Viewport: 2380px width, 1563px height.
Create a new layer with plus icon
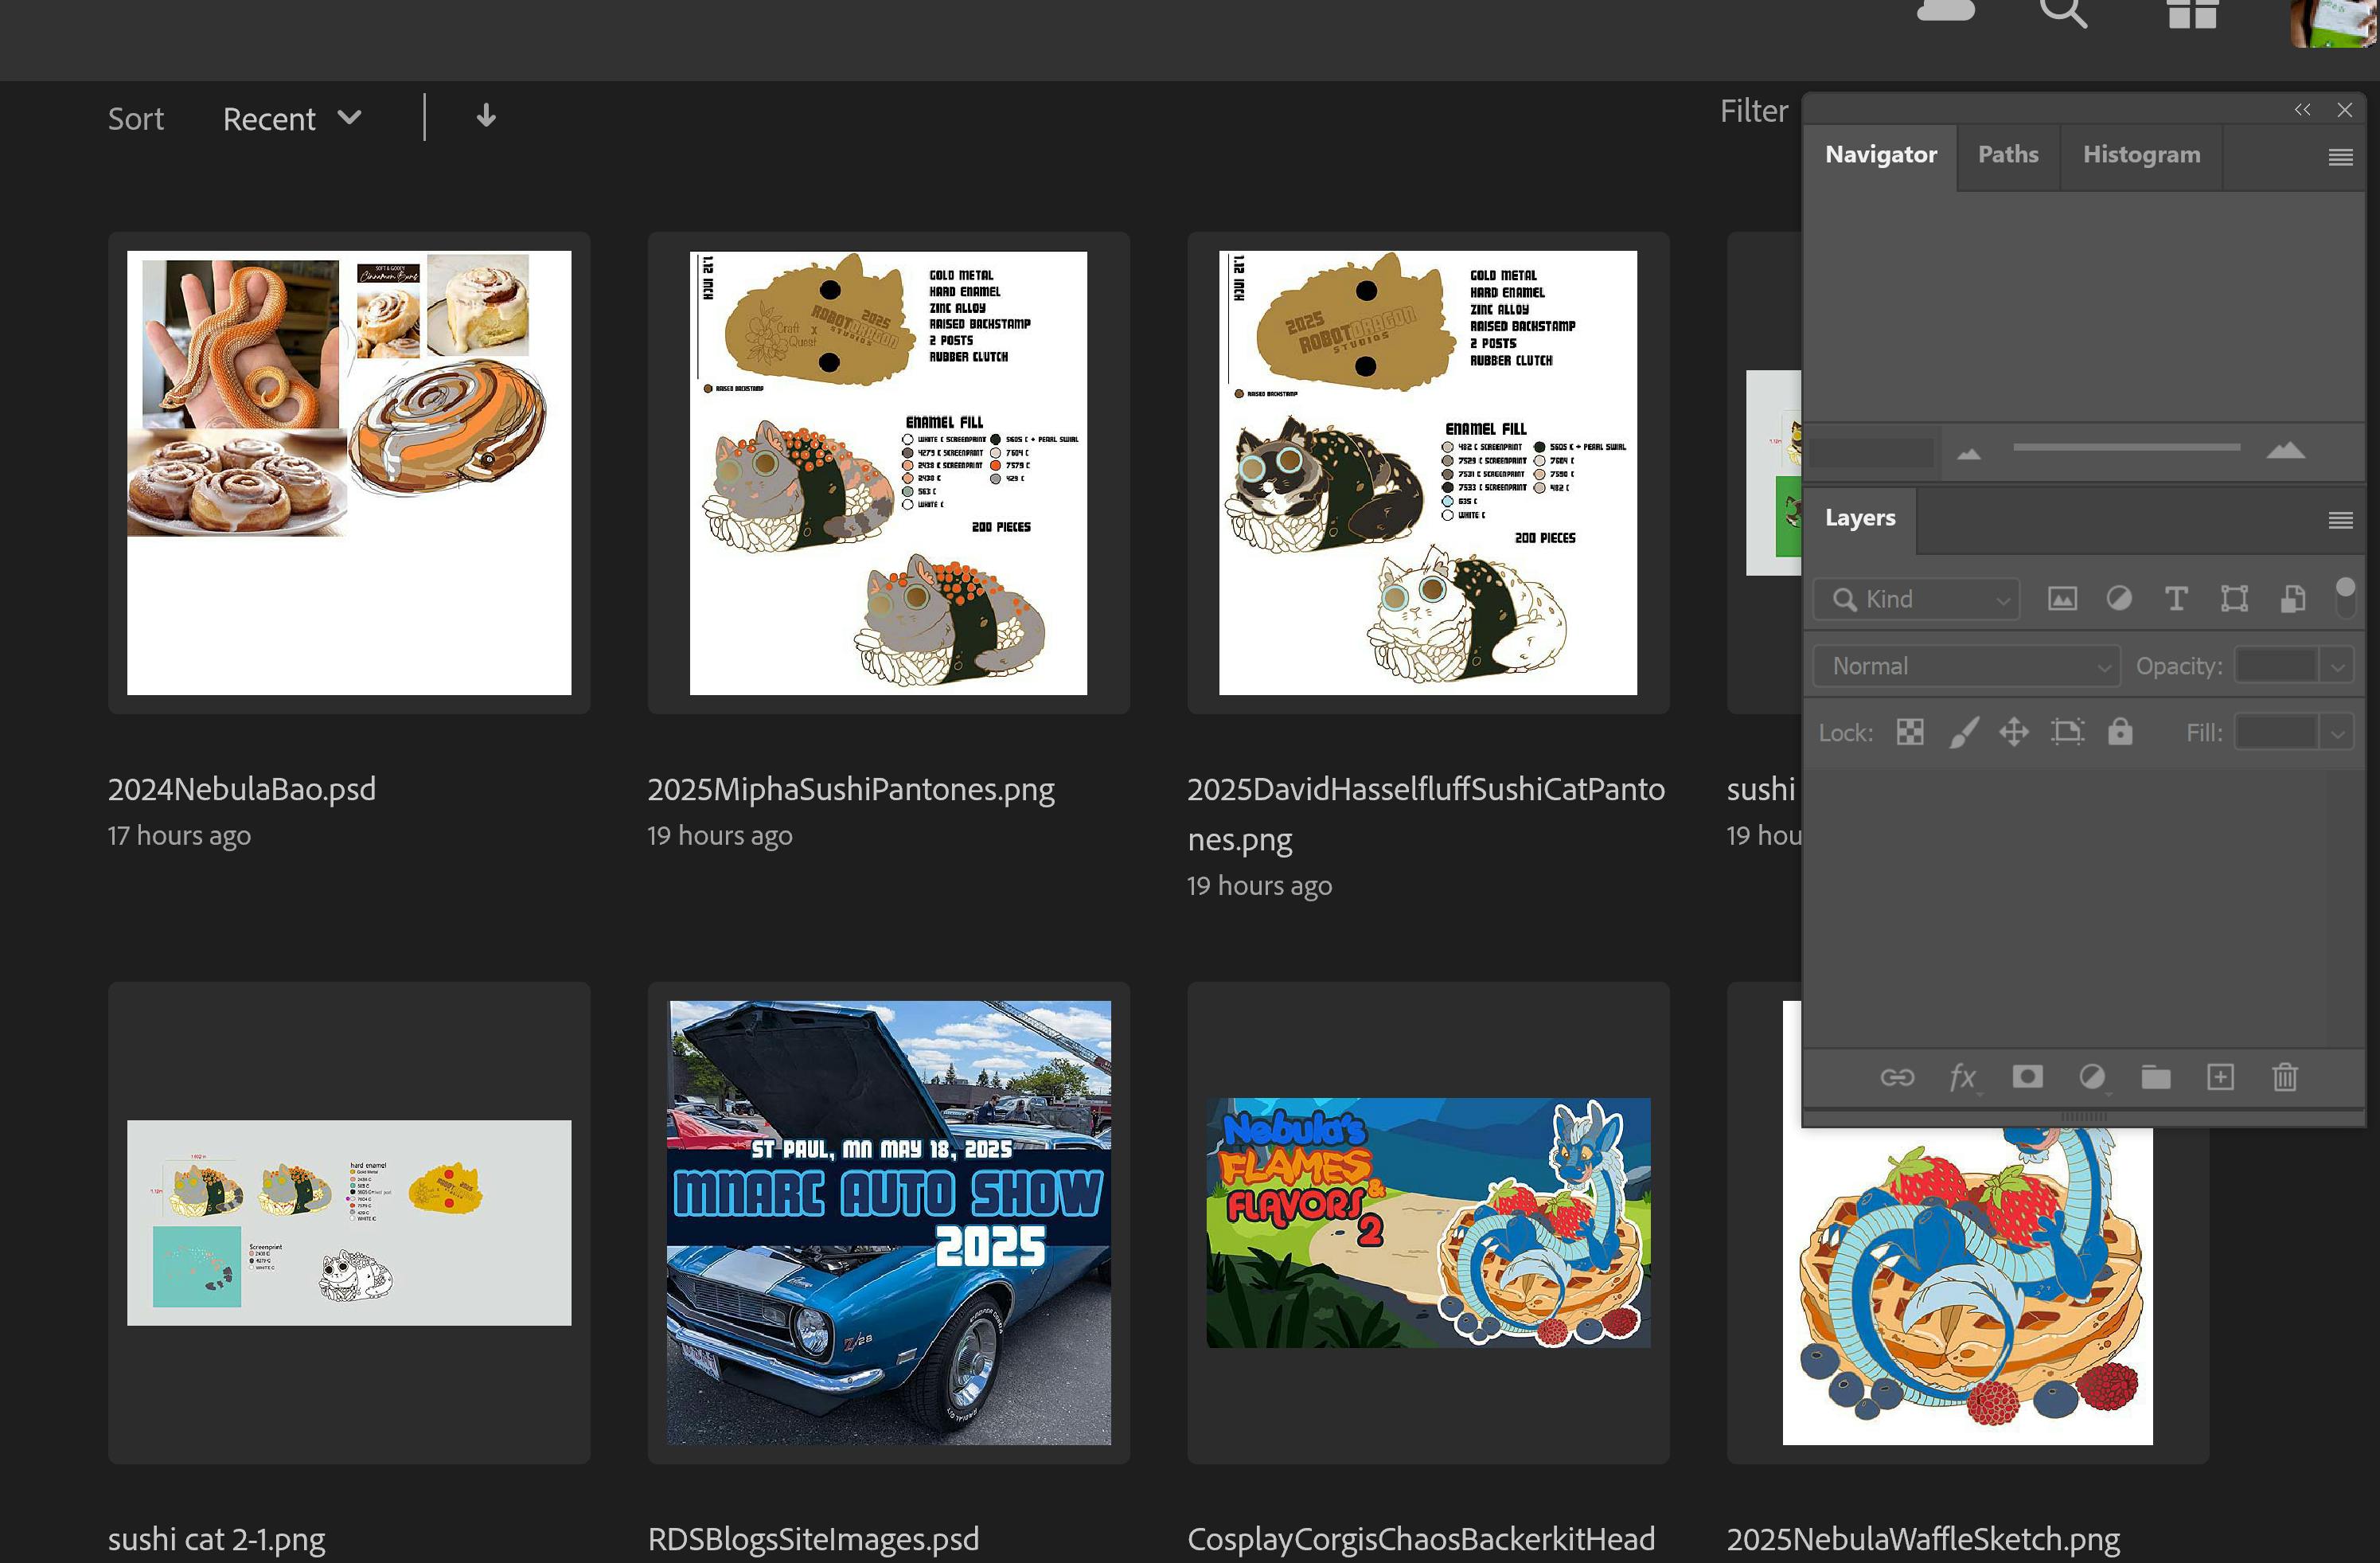point(2220,1077)
